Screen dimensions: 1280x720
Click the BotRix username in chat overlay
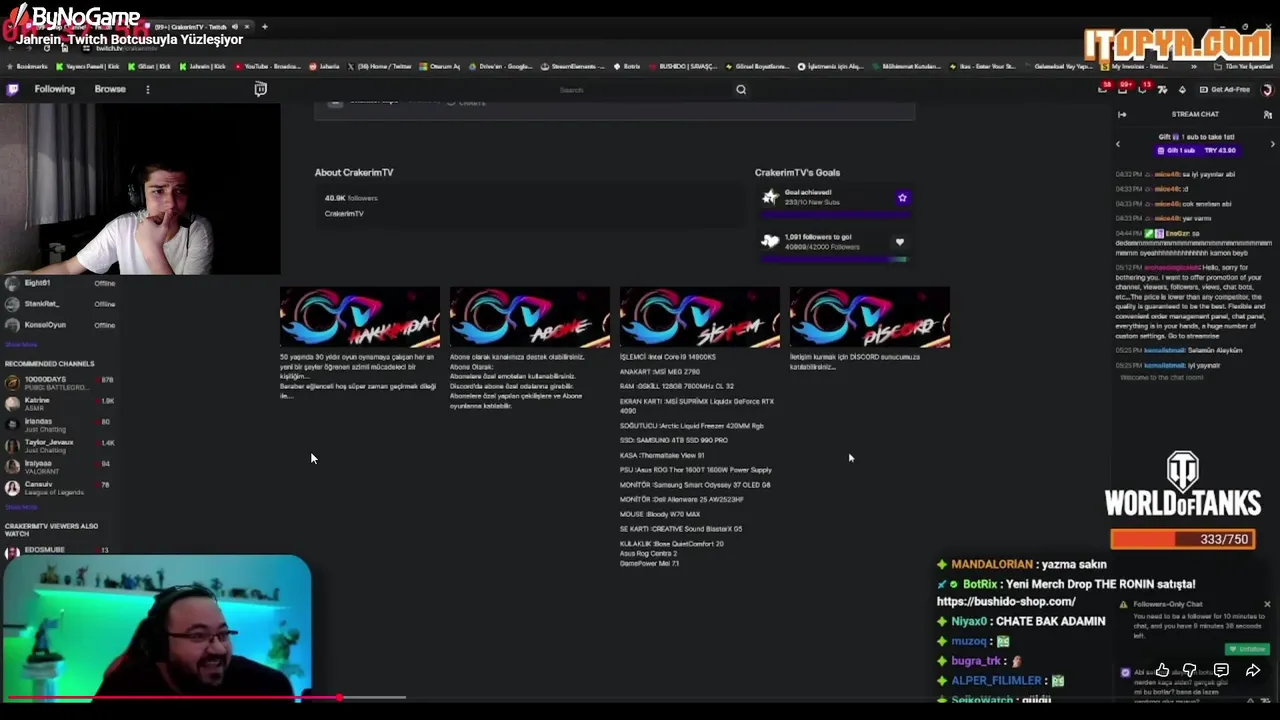(x=980, y=584)
